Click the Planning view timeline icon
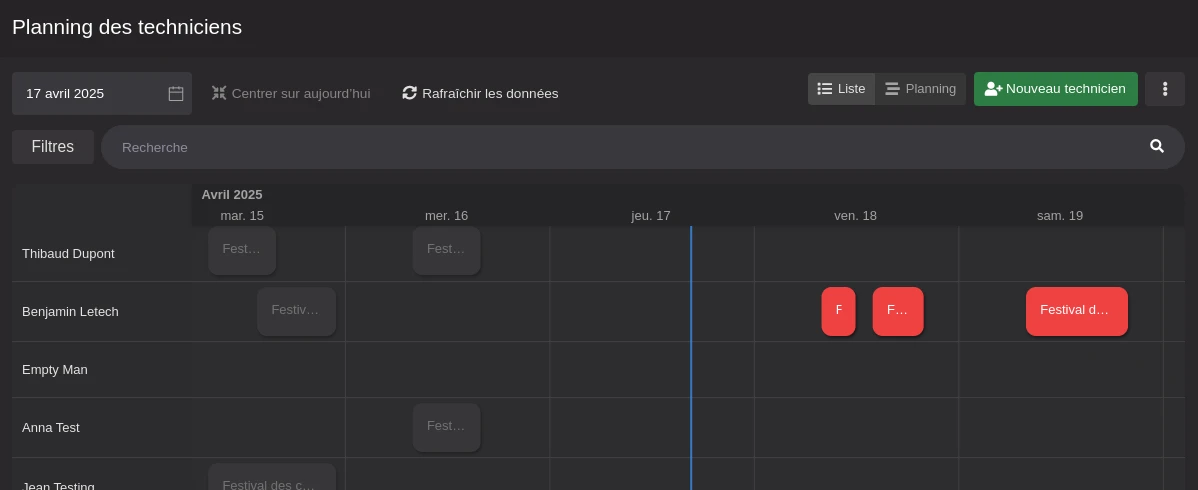 (x=892, y=89)
